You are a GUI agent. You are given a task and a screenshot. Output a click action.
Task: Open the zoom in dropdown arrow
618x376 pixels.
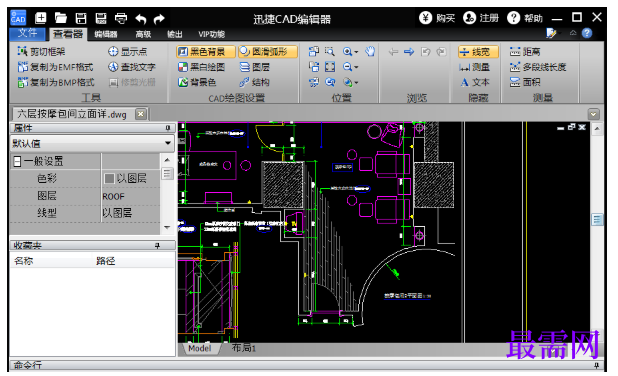(x=356, y=52)
